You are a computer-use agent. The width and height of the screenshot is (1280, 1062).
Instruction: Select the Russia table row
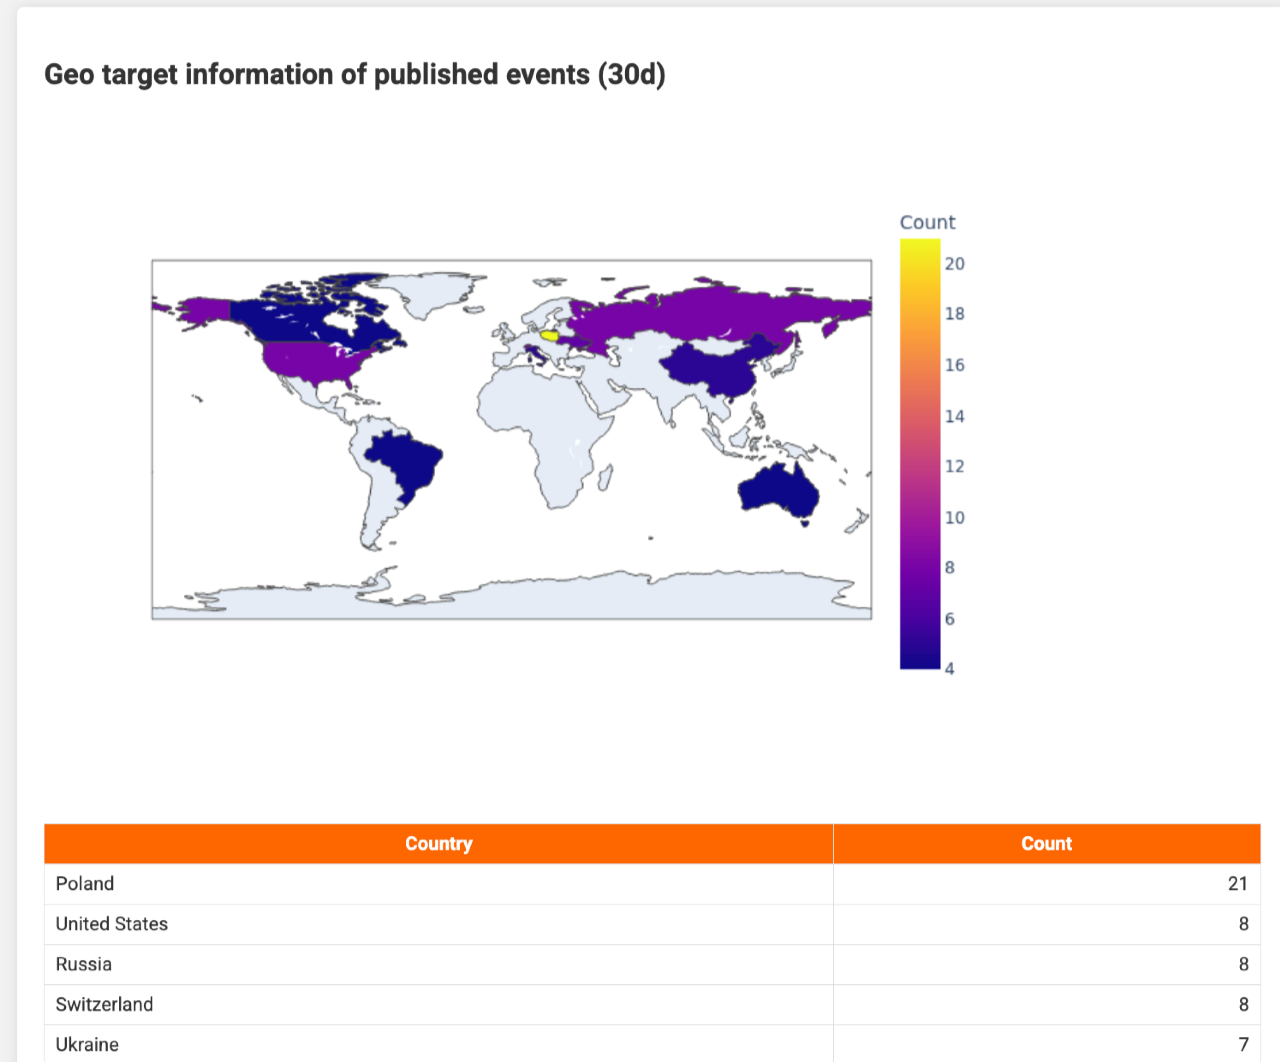coord(652,964)
